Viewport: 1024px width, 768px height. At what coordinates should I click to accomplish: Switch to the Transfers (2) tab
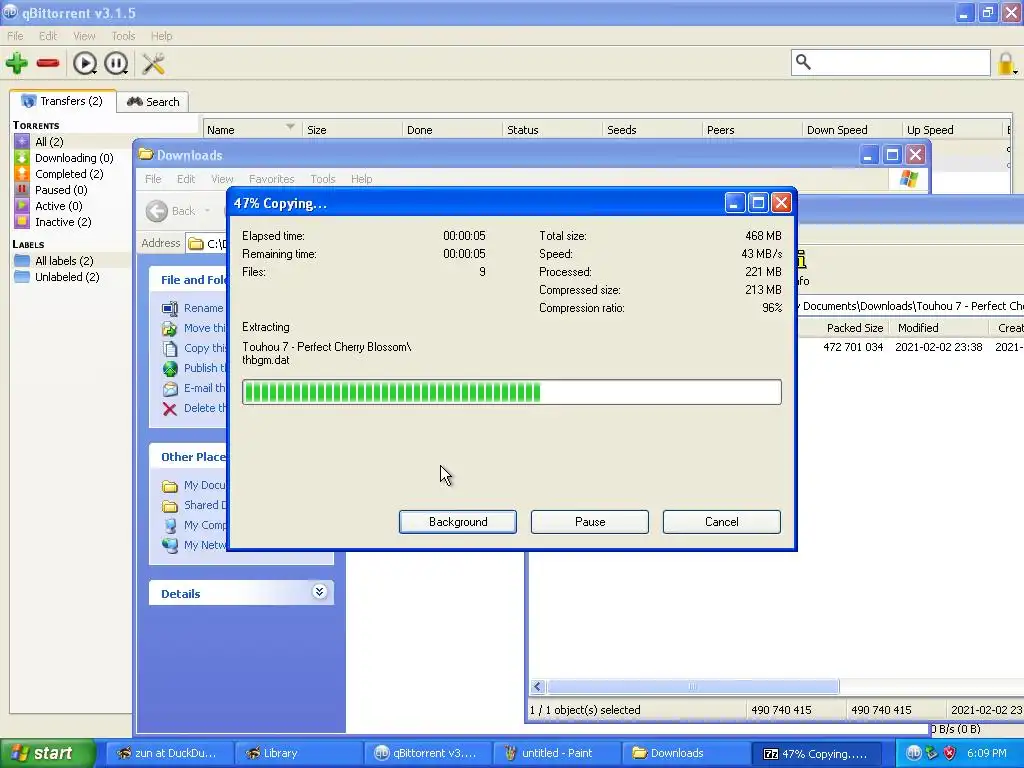point(63,101)
